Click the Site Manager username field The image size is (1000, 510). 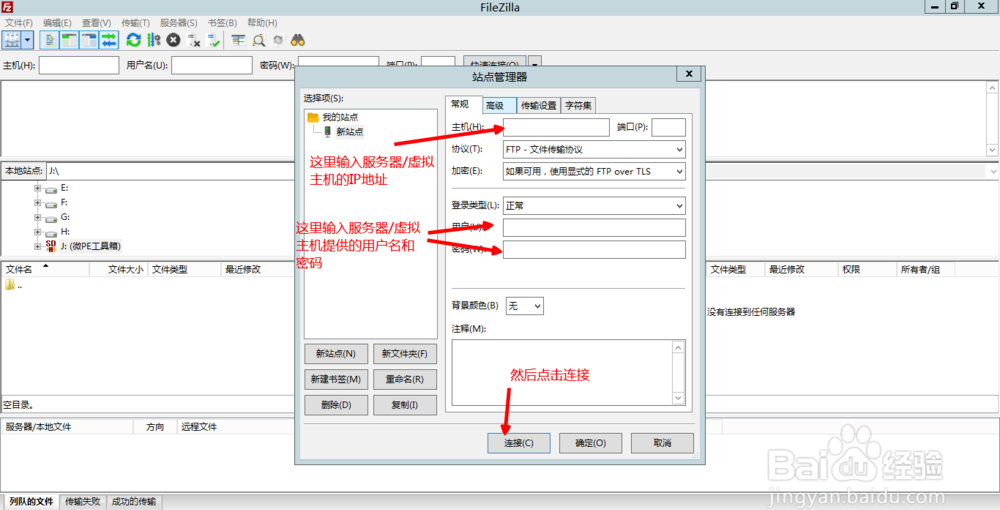594,228
